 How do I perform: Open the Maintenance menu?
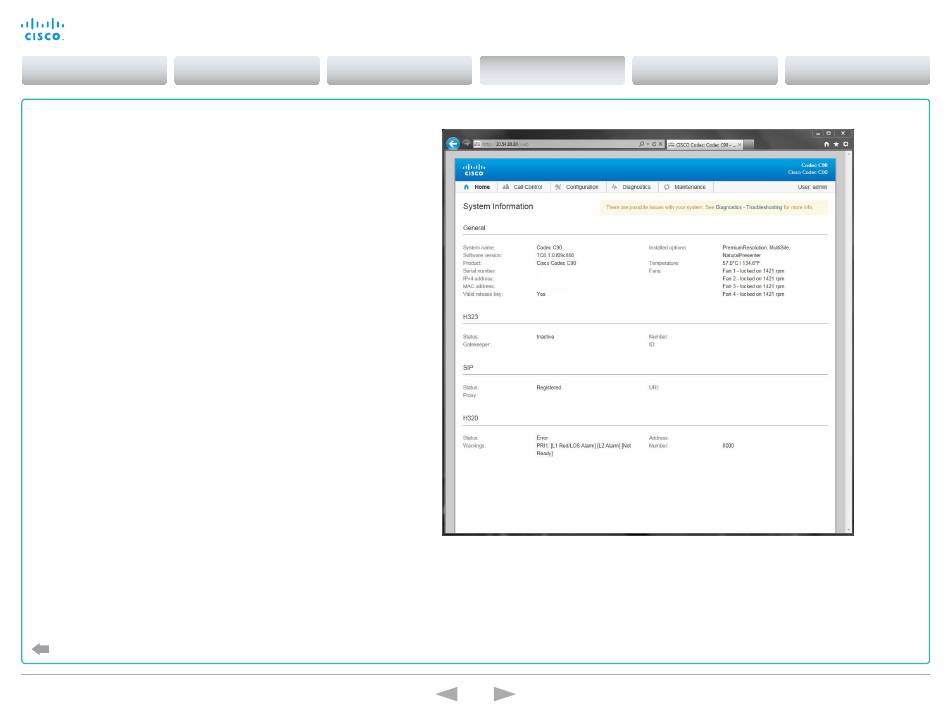click(685, 187)
